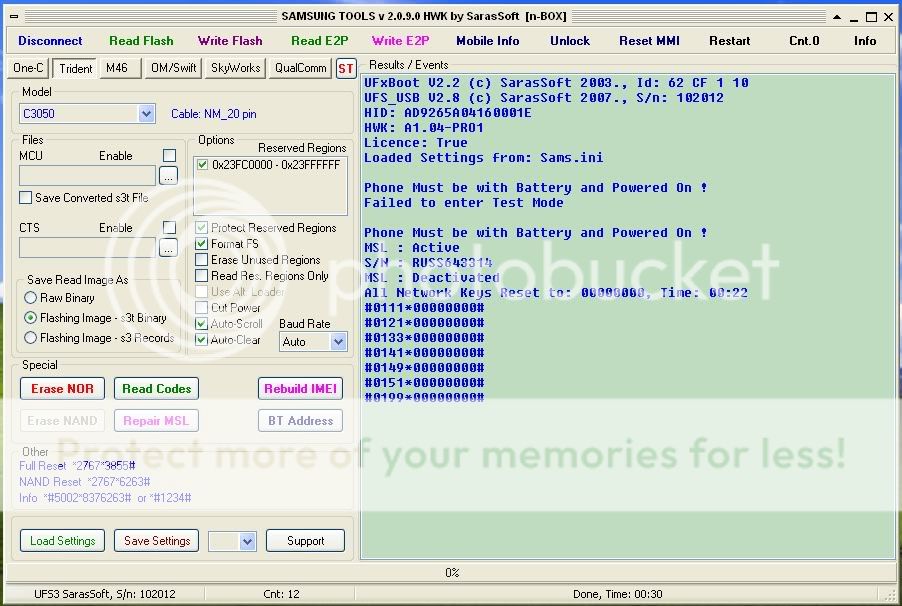Browse for MCU file with ellipsis button

(x=168, y=176)
